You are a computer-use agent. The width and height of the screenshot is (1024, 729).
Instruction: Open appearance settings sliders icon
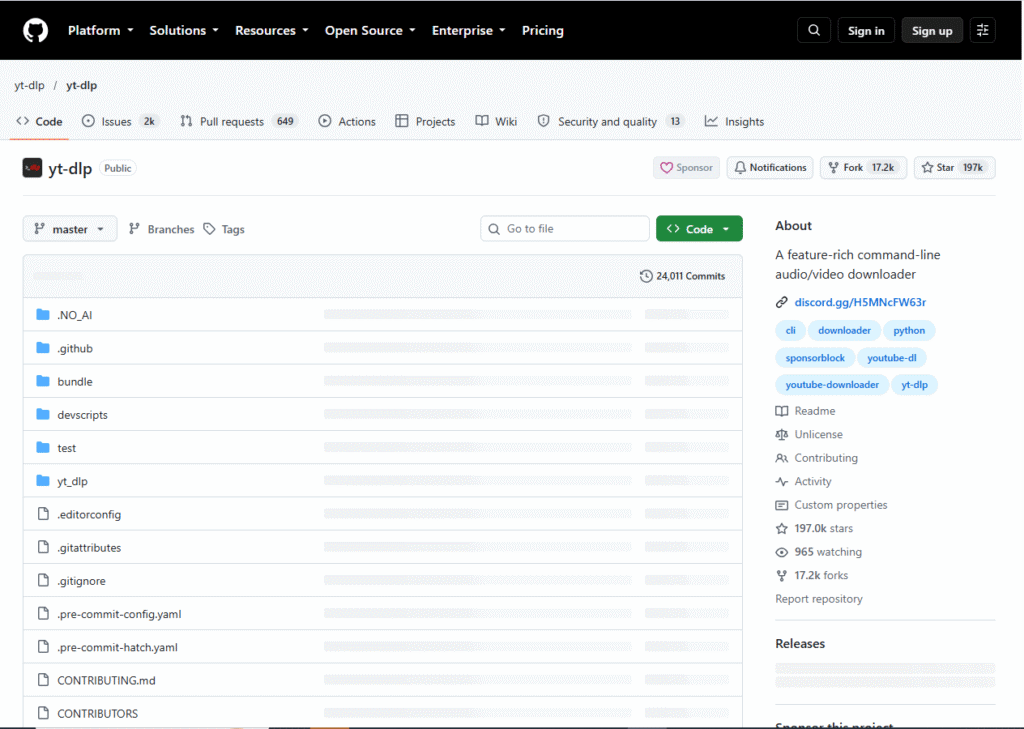point(982,30)
